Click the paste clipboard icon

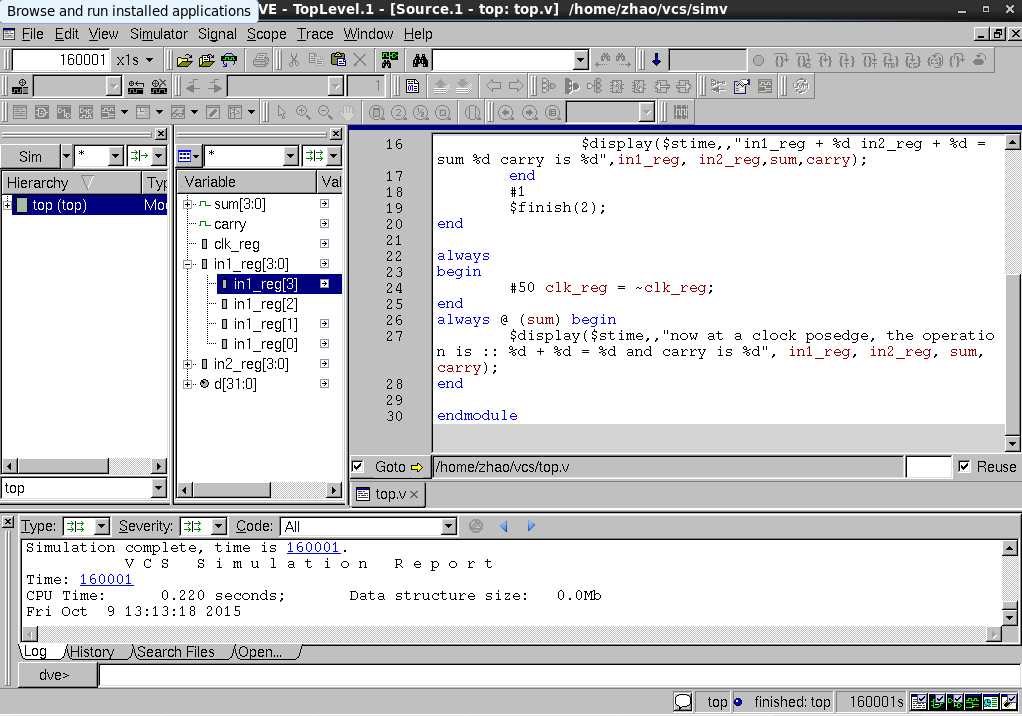point(338,60)
